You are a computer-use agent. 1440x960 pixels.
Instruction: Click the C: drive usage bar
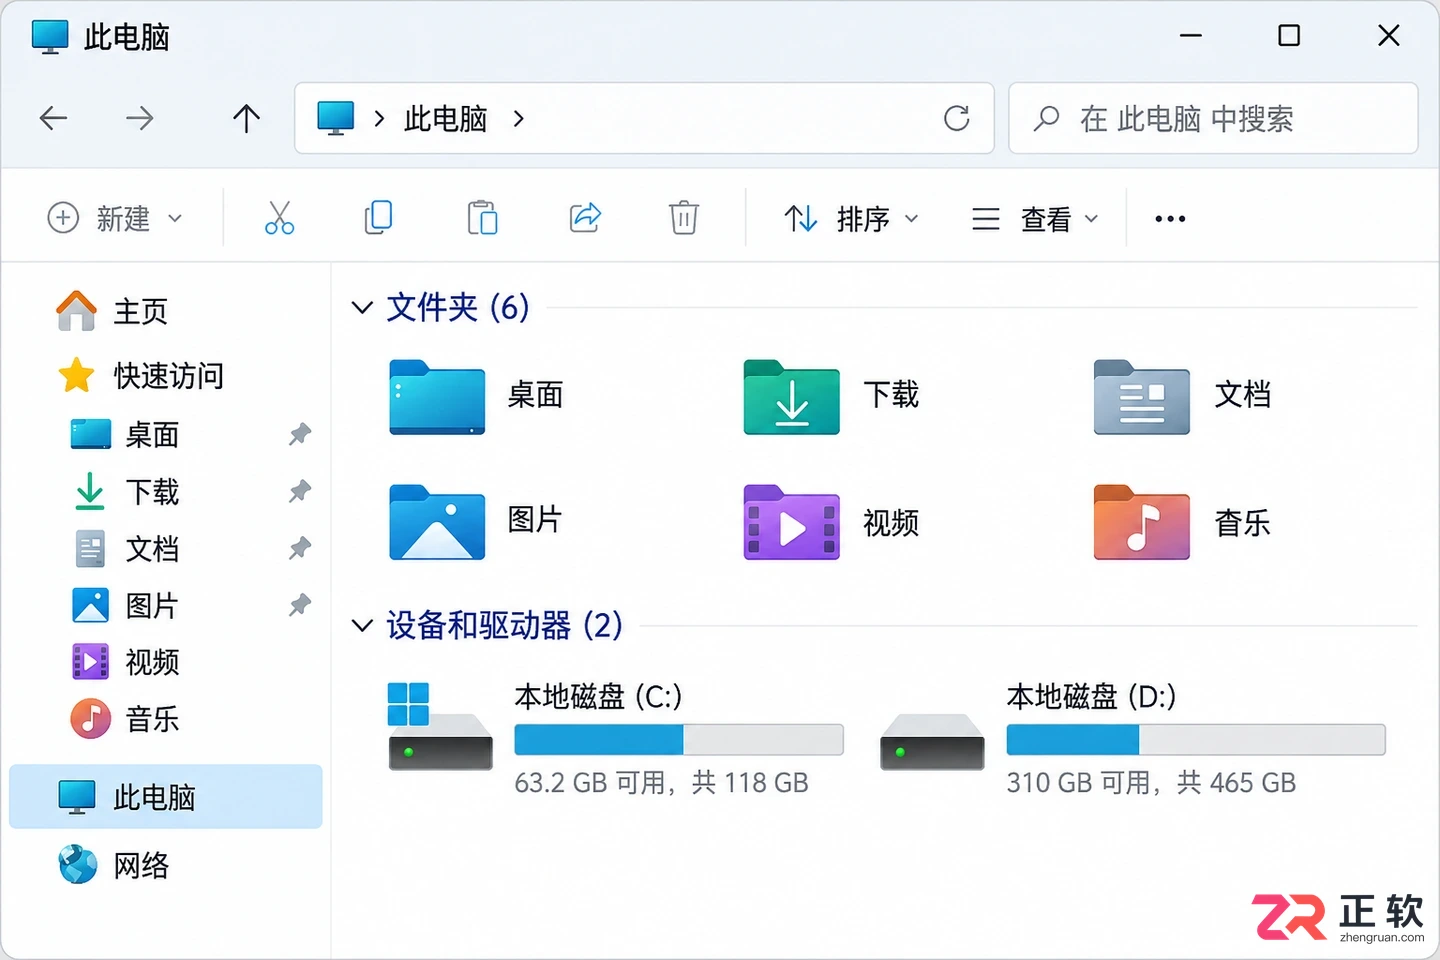click(679, 740)
